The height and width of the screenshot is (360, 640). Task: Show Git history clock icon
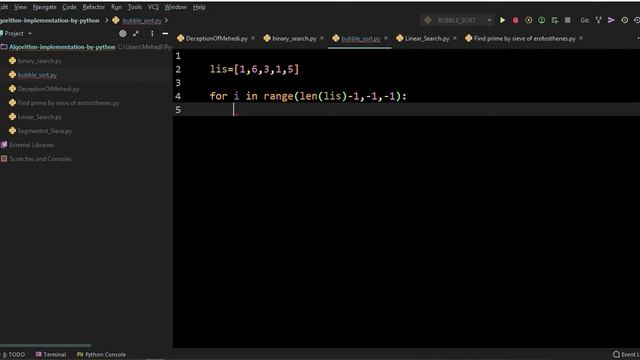tap(624, 20)
